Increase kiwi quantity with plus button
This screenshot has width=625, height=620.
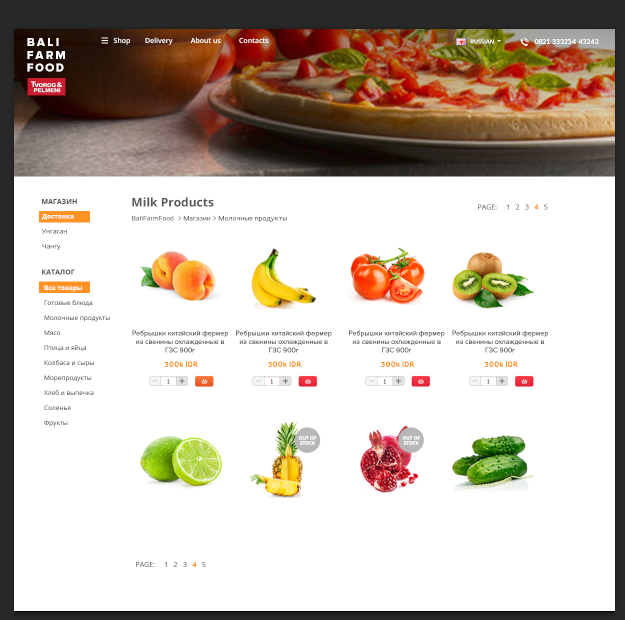[x=502, y=381]
